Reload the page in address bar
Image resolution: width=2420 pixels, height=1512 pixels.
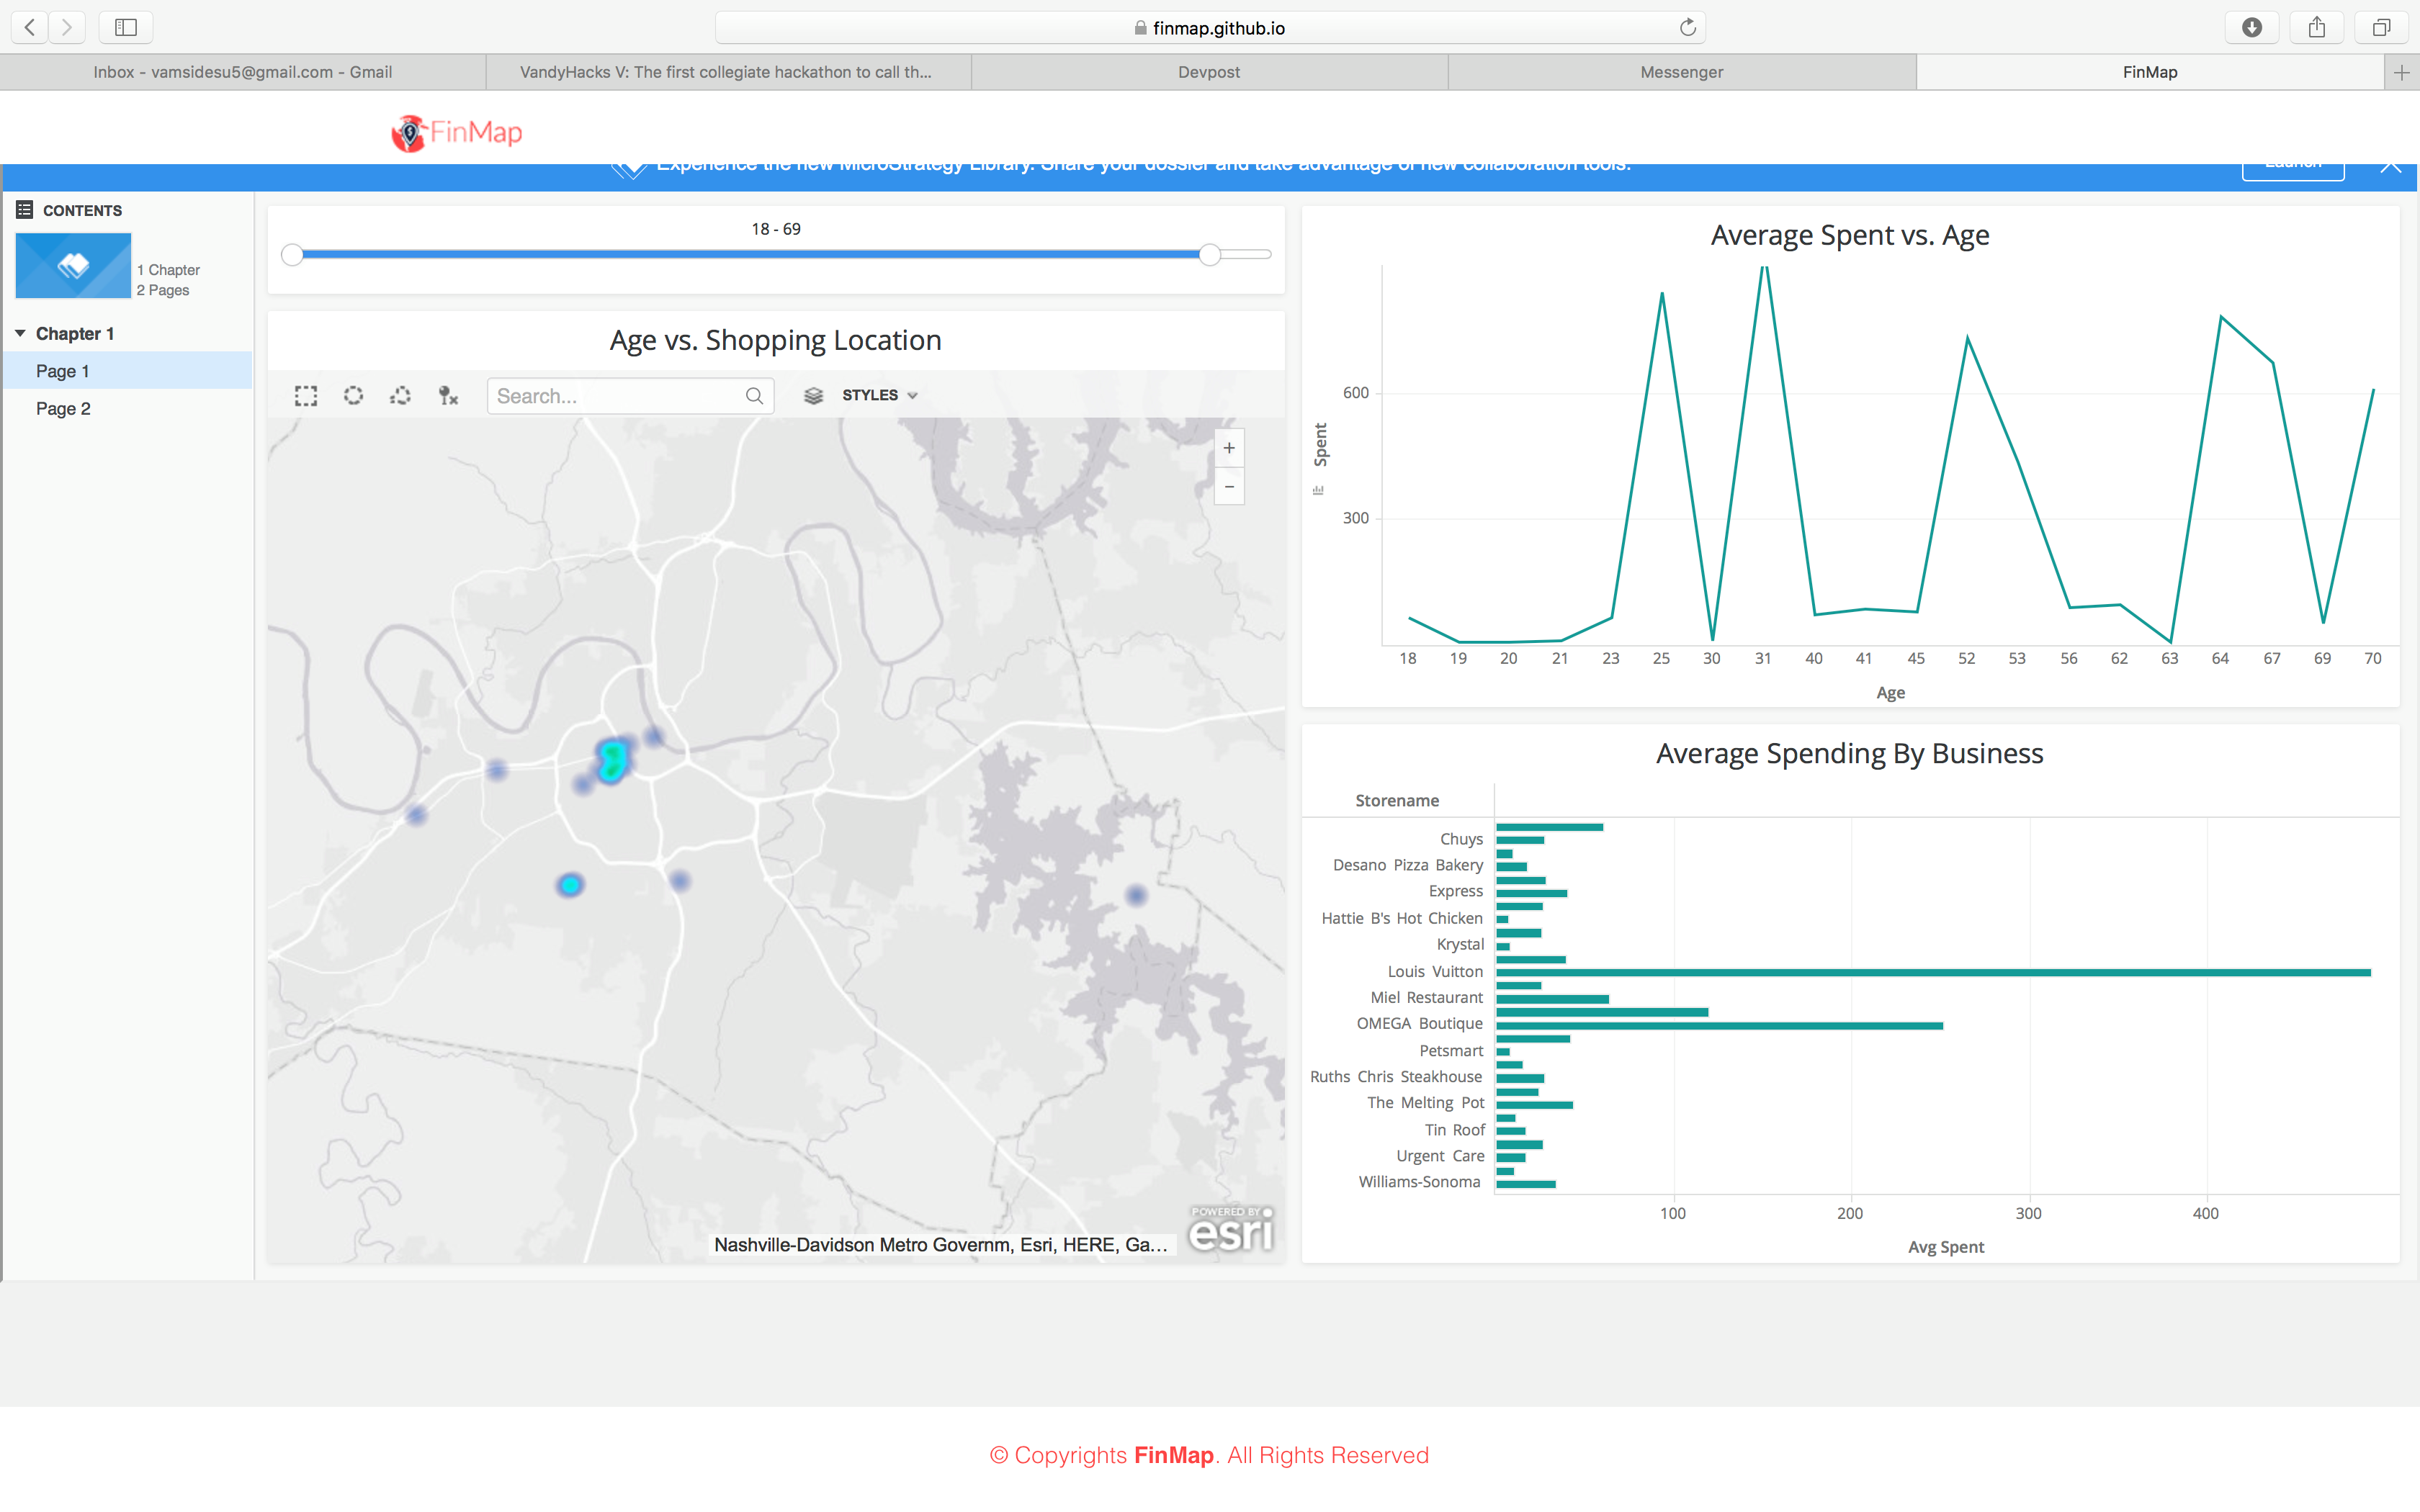coord(1687,27)
